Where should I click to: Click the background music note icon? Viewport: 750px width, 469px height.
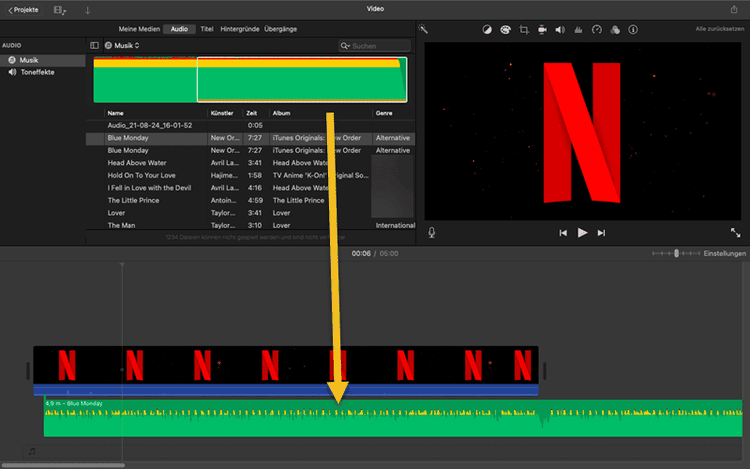pos(32,451)
